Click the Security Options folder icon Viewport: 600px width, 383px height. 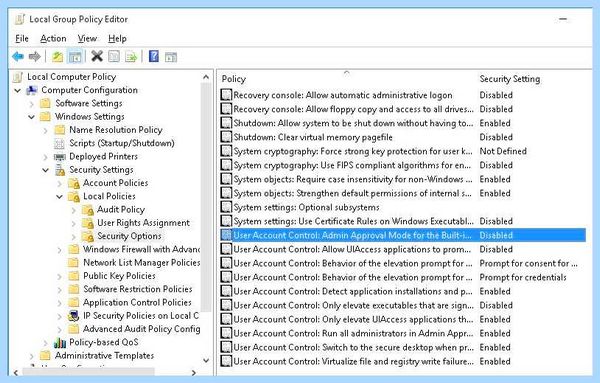[x=88, y=236]
